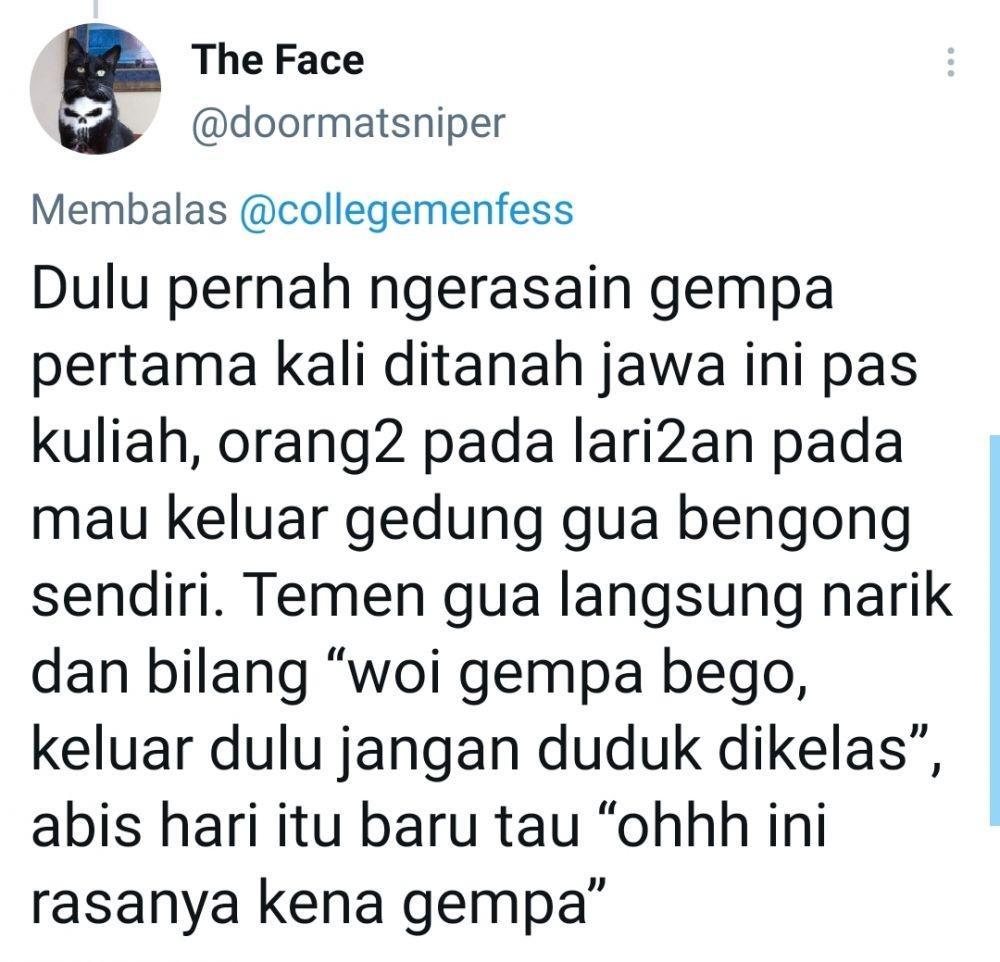Screen dimensions: 1000x962
Task: Click the word ngerasain in the tweet
Action: pos(500,290)
